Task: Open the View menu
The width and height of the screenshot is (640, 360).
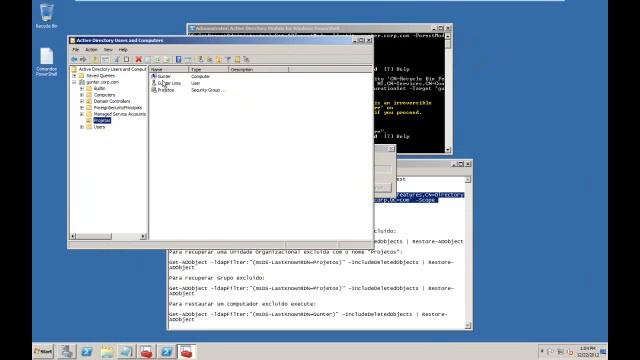Action: pos(108,49)
